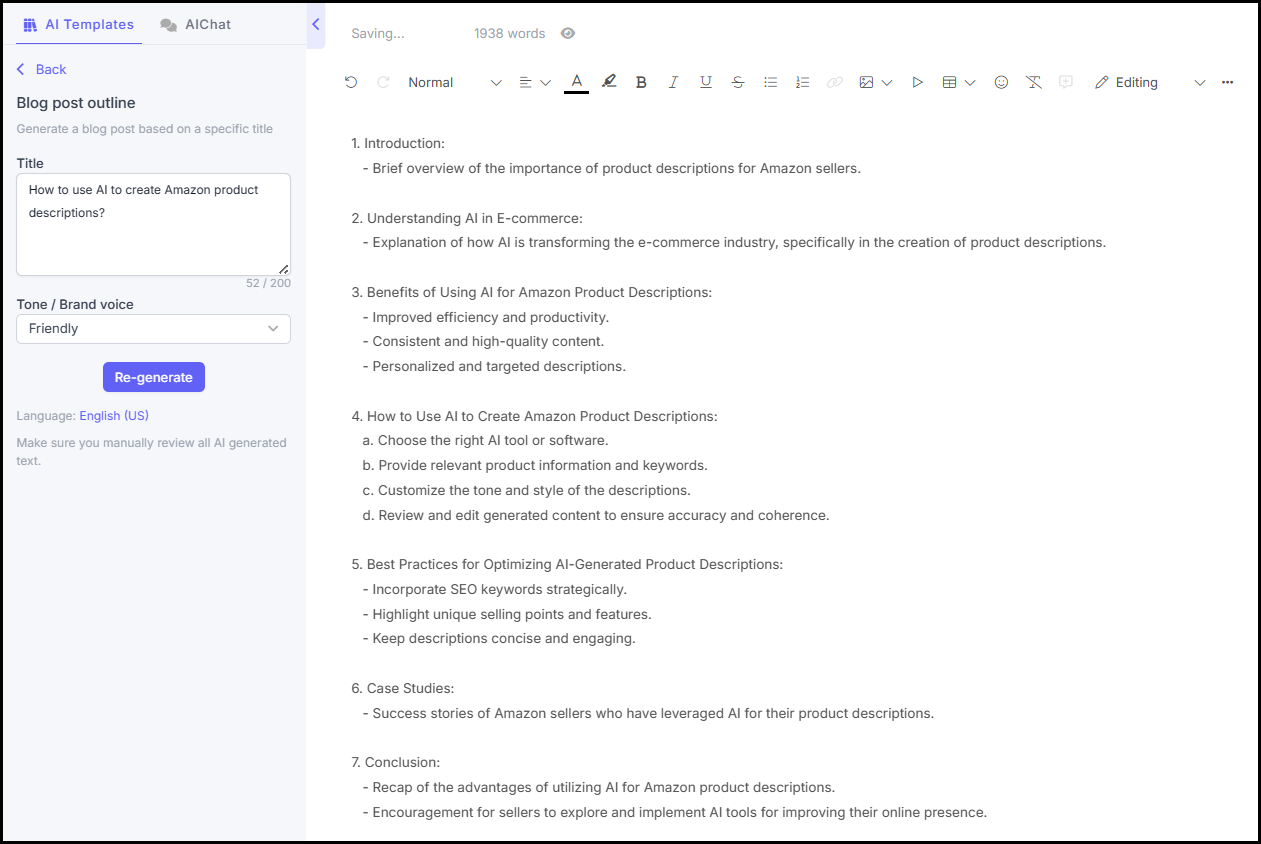Click 'Recap of the advantages' line

click(x=599, y=787)
